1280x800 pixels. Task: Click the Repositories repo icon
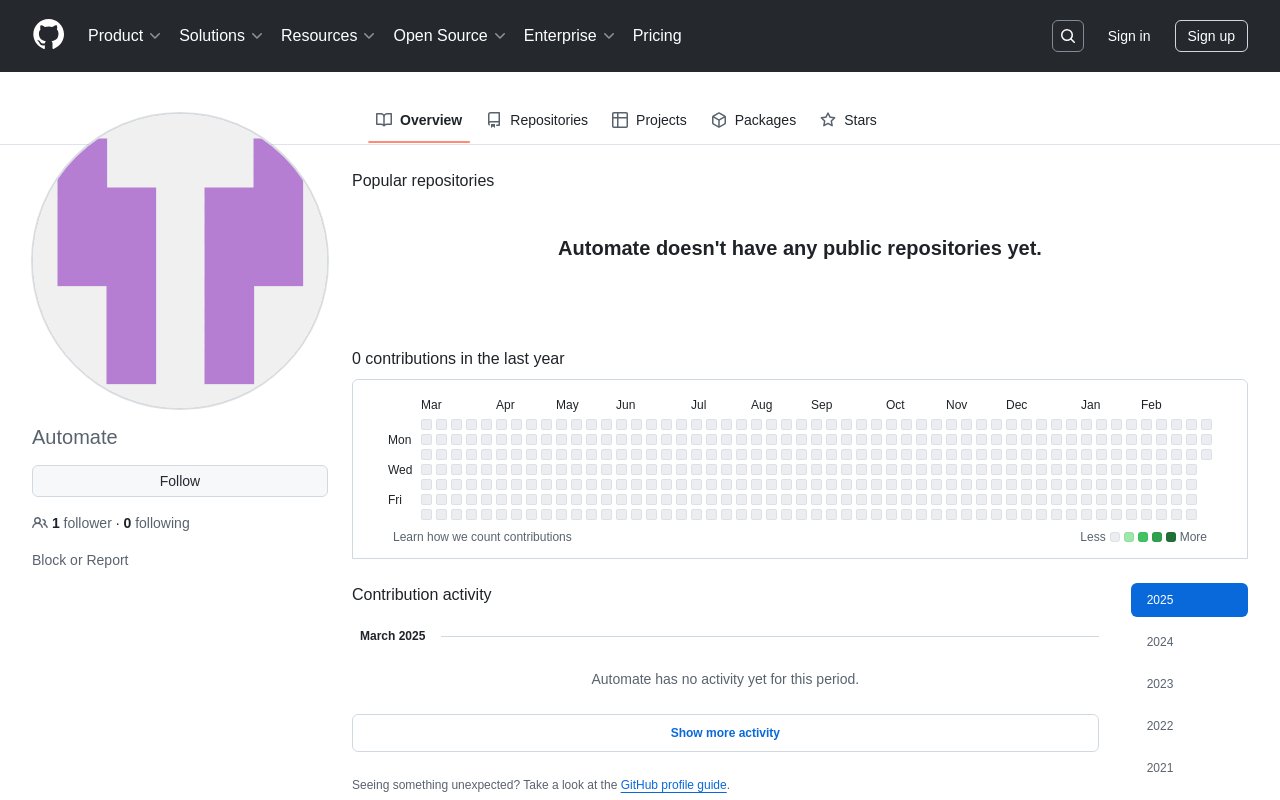494,120
